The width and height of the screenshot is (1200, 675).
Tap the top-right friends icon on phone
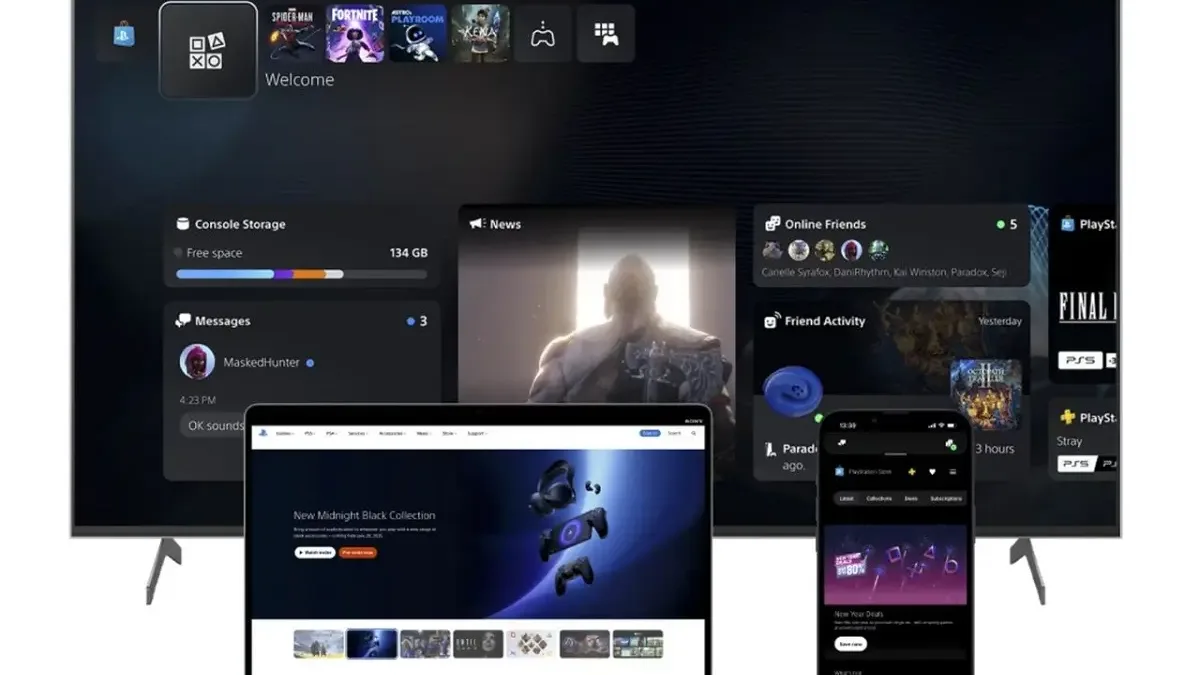951,443
